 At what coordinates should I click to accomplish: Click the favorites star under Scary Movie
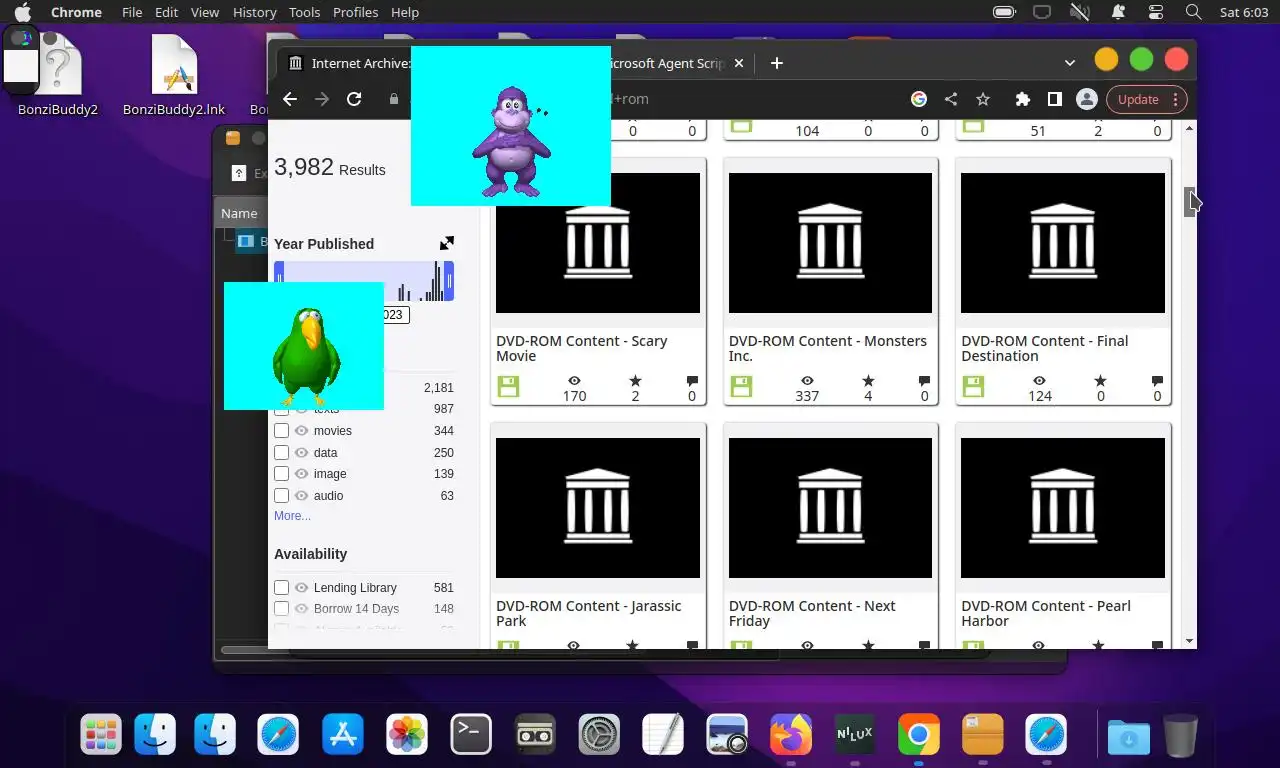(634, 381)
